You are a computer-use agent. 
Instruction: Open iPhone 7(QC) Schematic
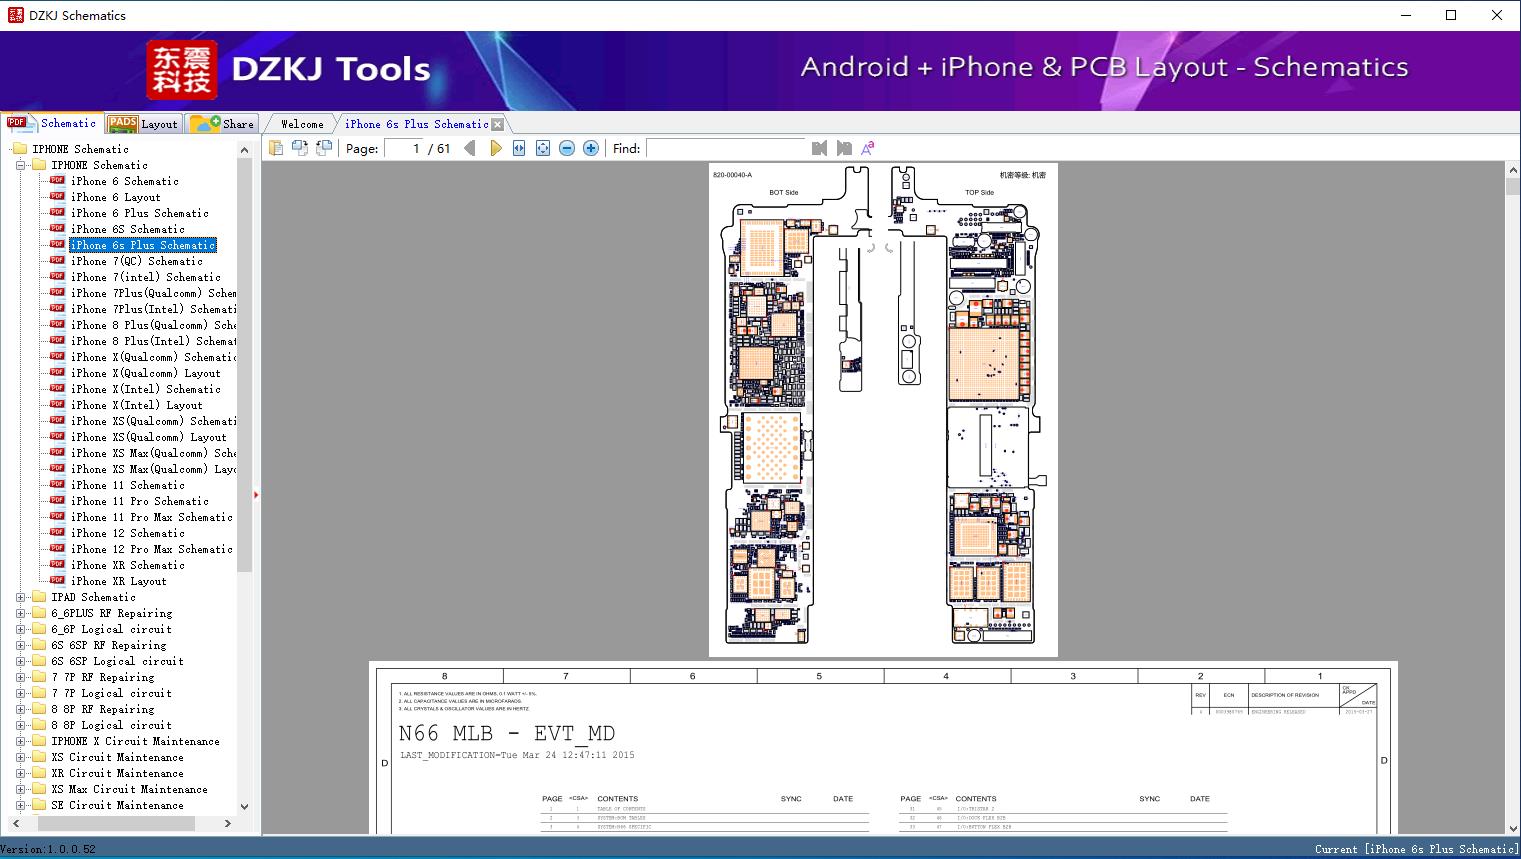click(x=137, y=261)
